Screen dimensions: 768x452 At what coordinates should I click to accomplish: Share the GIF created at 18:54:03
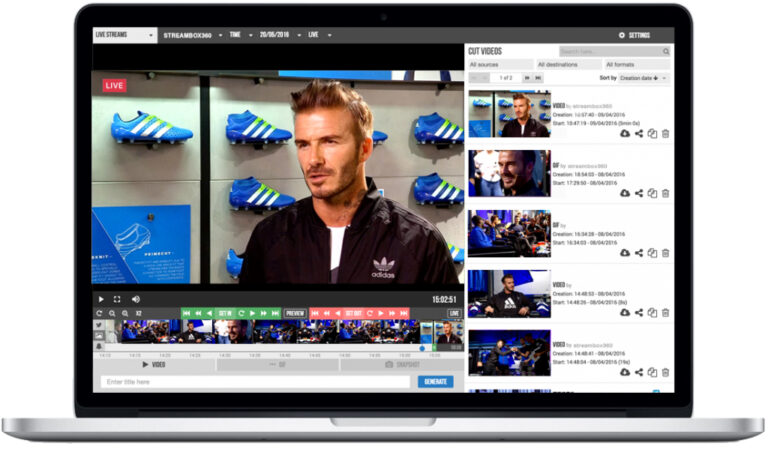(x=639, y=193)
